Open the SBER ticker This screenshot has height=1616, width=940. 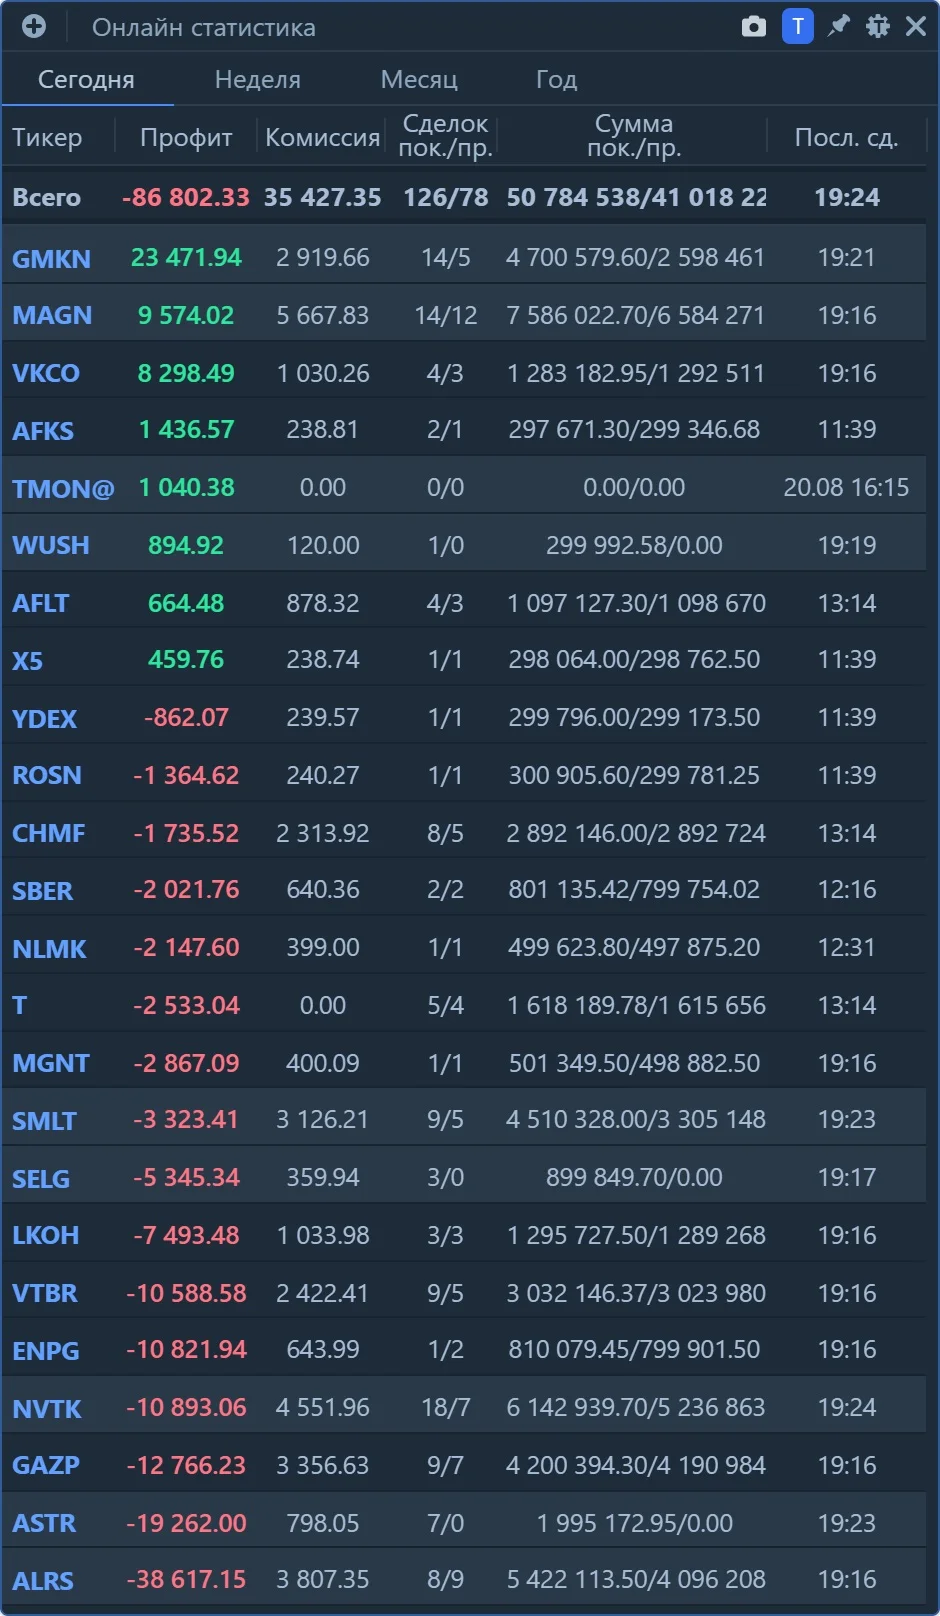tap(43, 891)
